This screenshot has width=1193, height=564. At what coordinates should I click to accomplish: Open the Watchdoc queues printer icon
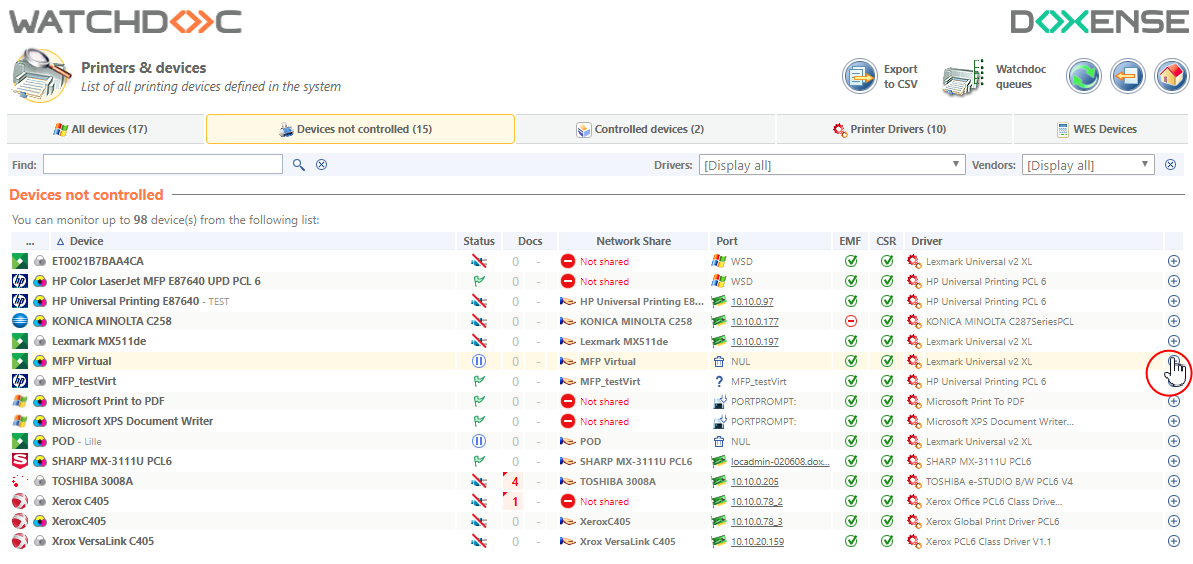[965, 76]
